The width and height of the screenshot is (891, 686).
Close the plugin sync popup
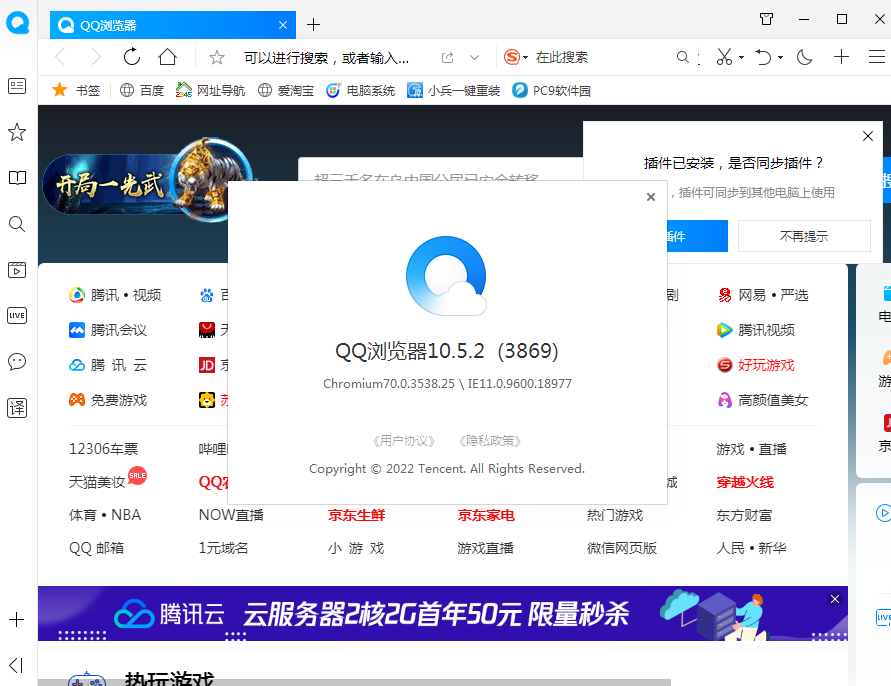(868, 136)
